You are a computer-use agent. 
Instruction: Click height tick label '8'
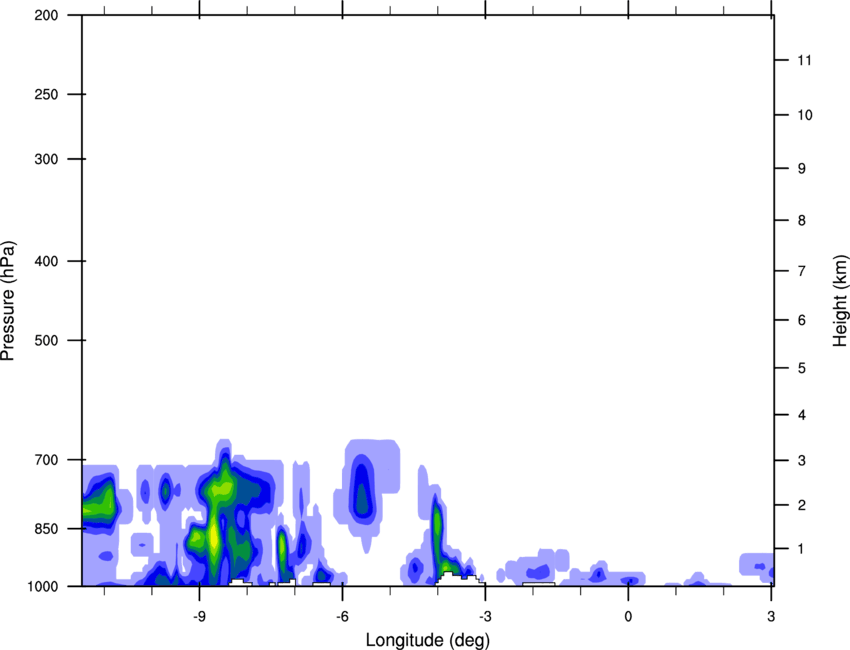pos(802,221)
